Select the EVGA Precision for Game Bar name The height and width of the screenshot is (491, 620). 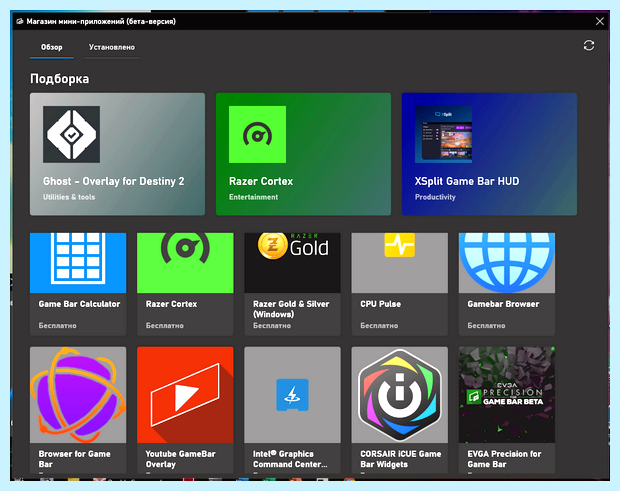504,459
